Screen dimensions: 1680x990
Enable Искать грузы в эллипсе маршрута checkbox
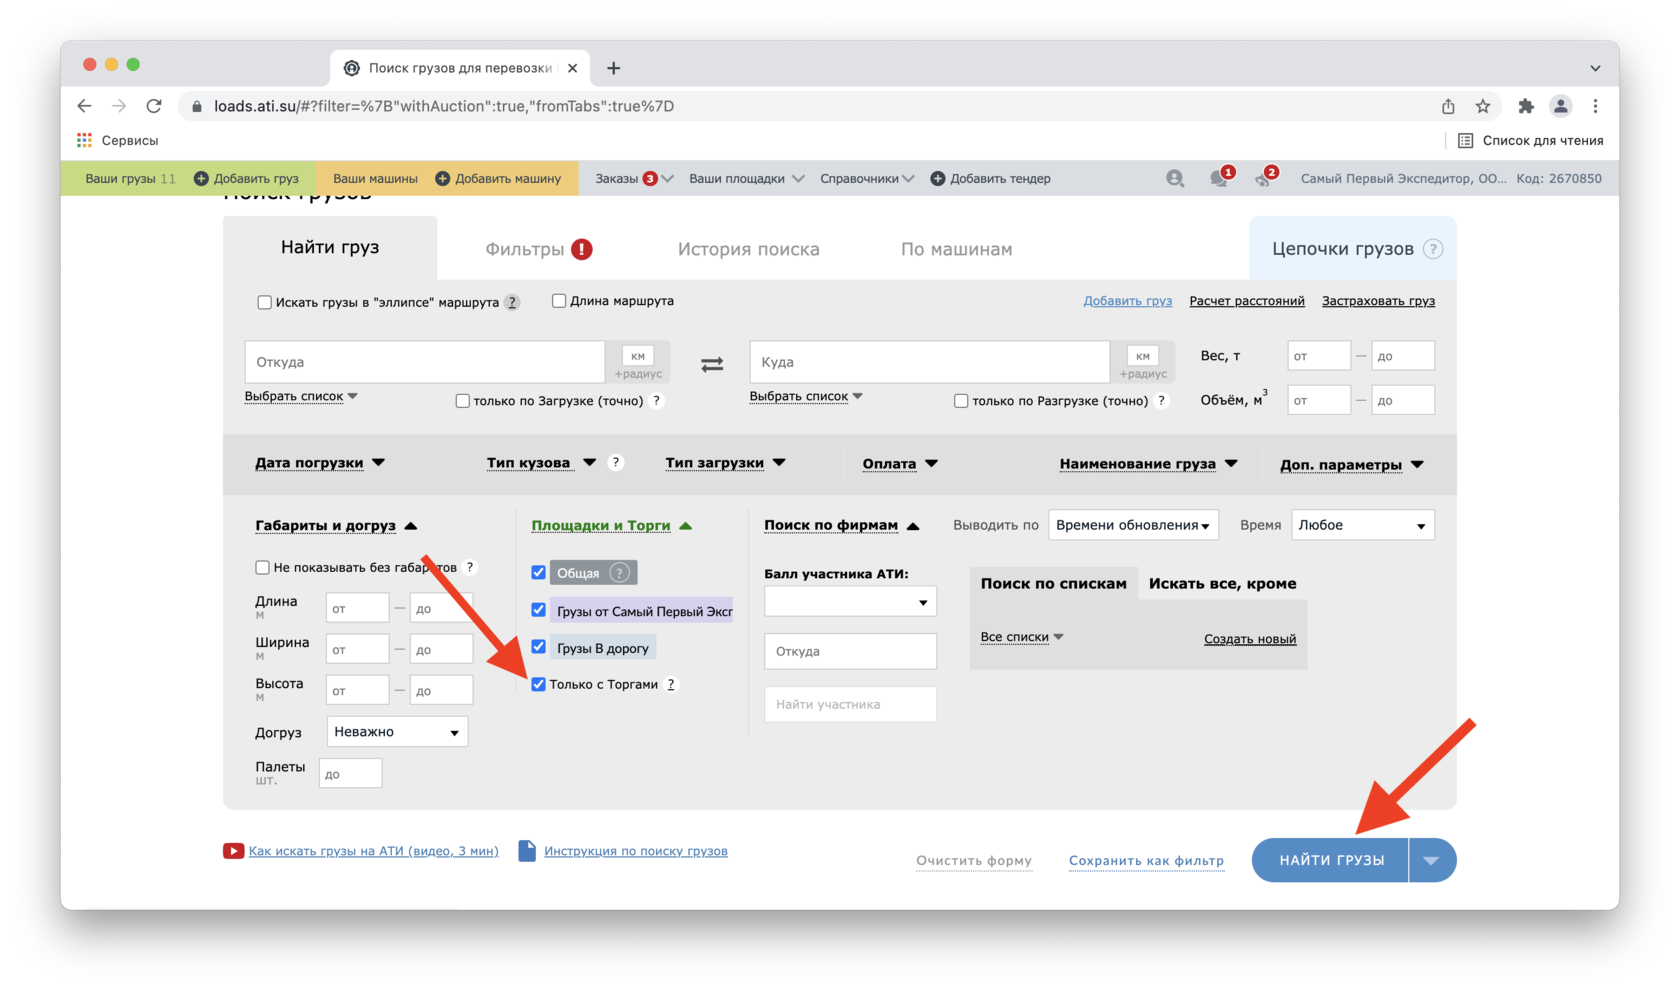(x=264, y=302)
